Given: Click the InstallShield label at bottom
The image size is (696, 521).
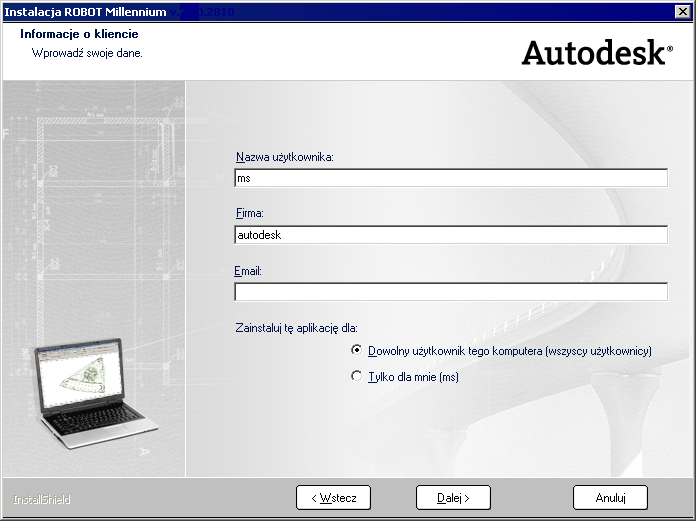Looking at the screenshot, I should click(x=42, y=499).
